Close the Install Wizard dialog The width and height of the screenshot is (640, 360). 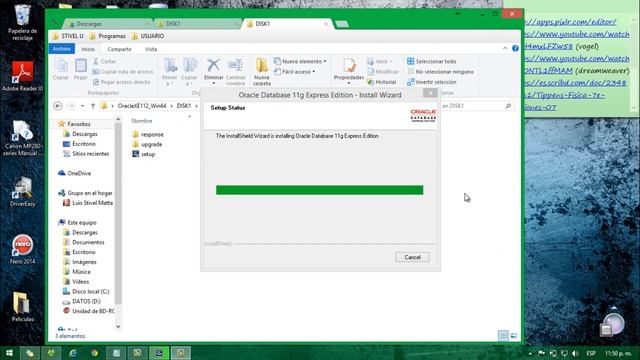pyautogui.click(x=430, y=93)
